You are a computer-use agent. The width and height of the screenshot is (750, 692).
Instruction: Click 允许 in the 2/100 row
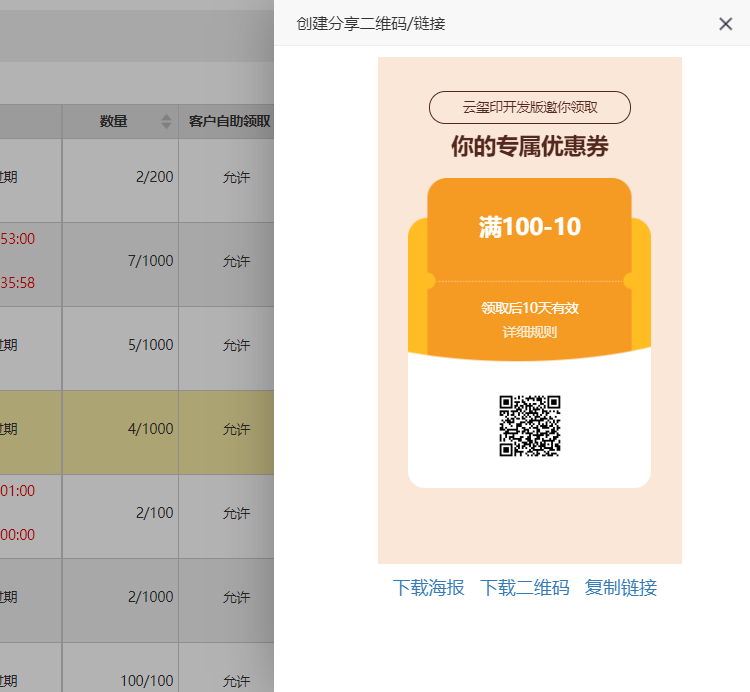[236, 513]
